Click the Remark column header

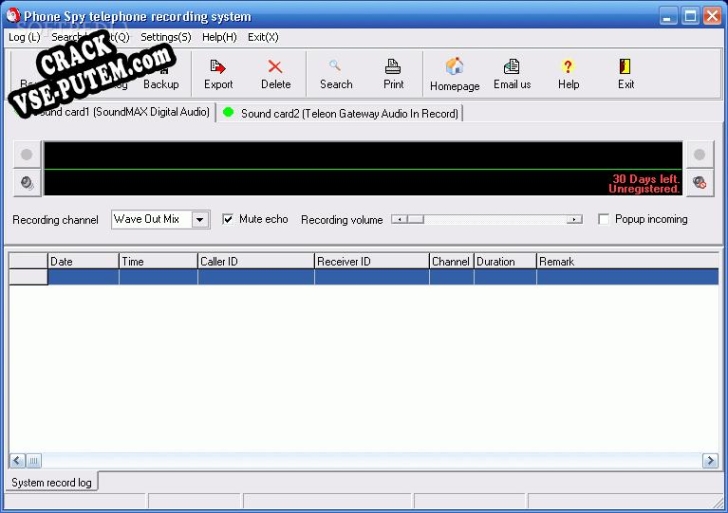point(628,261)
